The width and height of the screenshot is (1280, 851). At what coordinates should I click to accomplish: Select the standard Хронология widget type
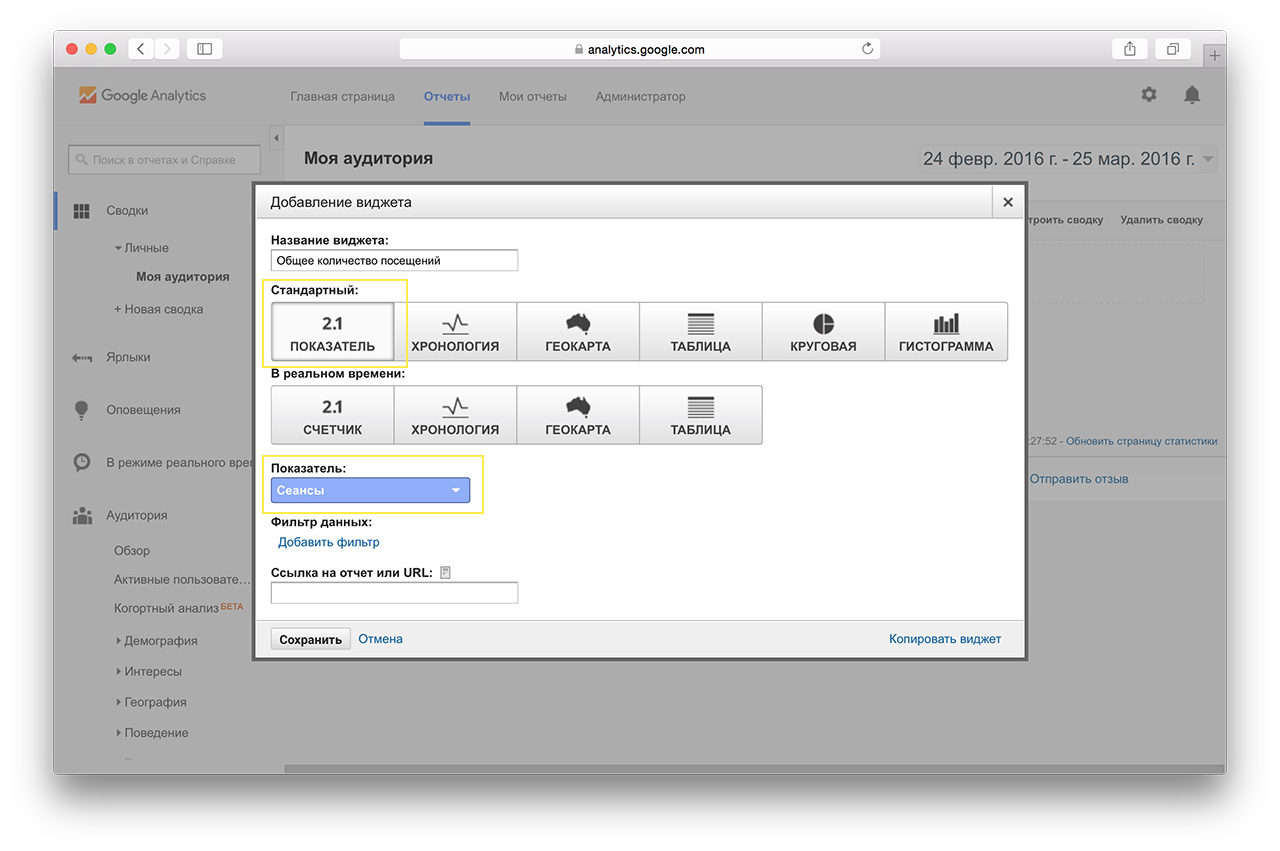click(x=455, y=332)
